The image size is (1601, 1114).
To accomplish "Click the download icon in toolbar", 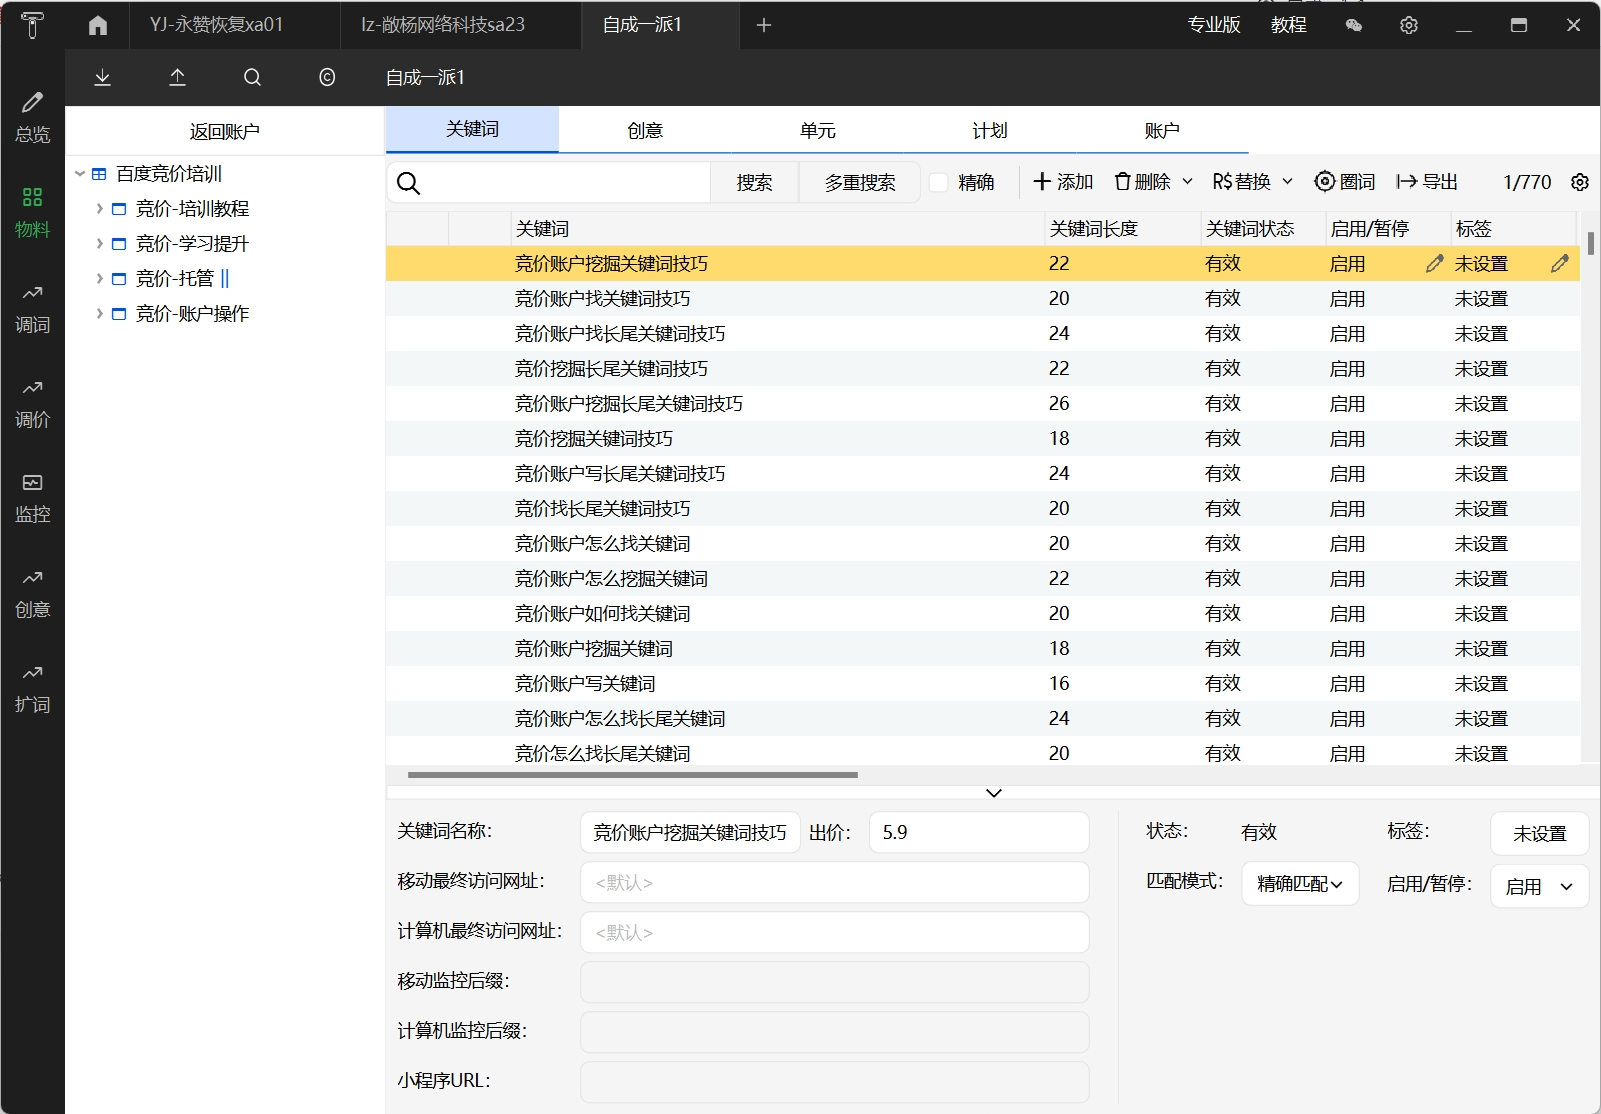I will (102, 77).
